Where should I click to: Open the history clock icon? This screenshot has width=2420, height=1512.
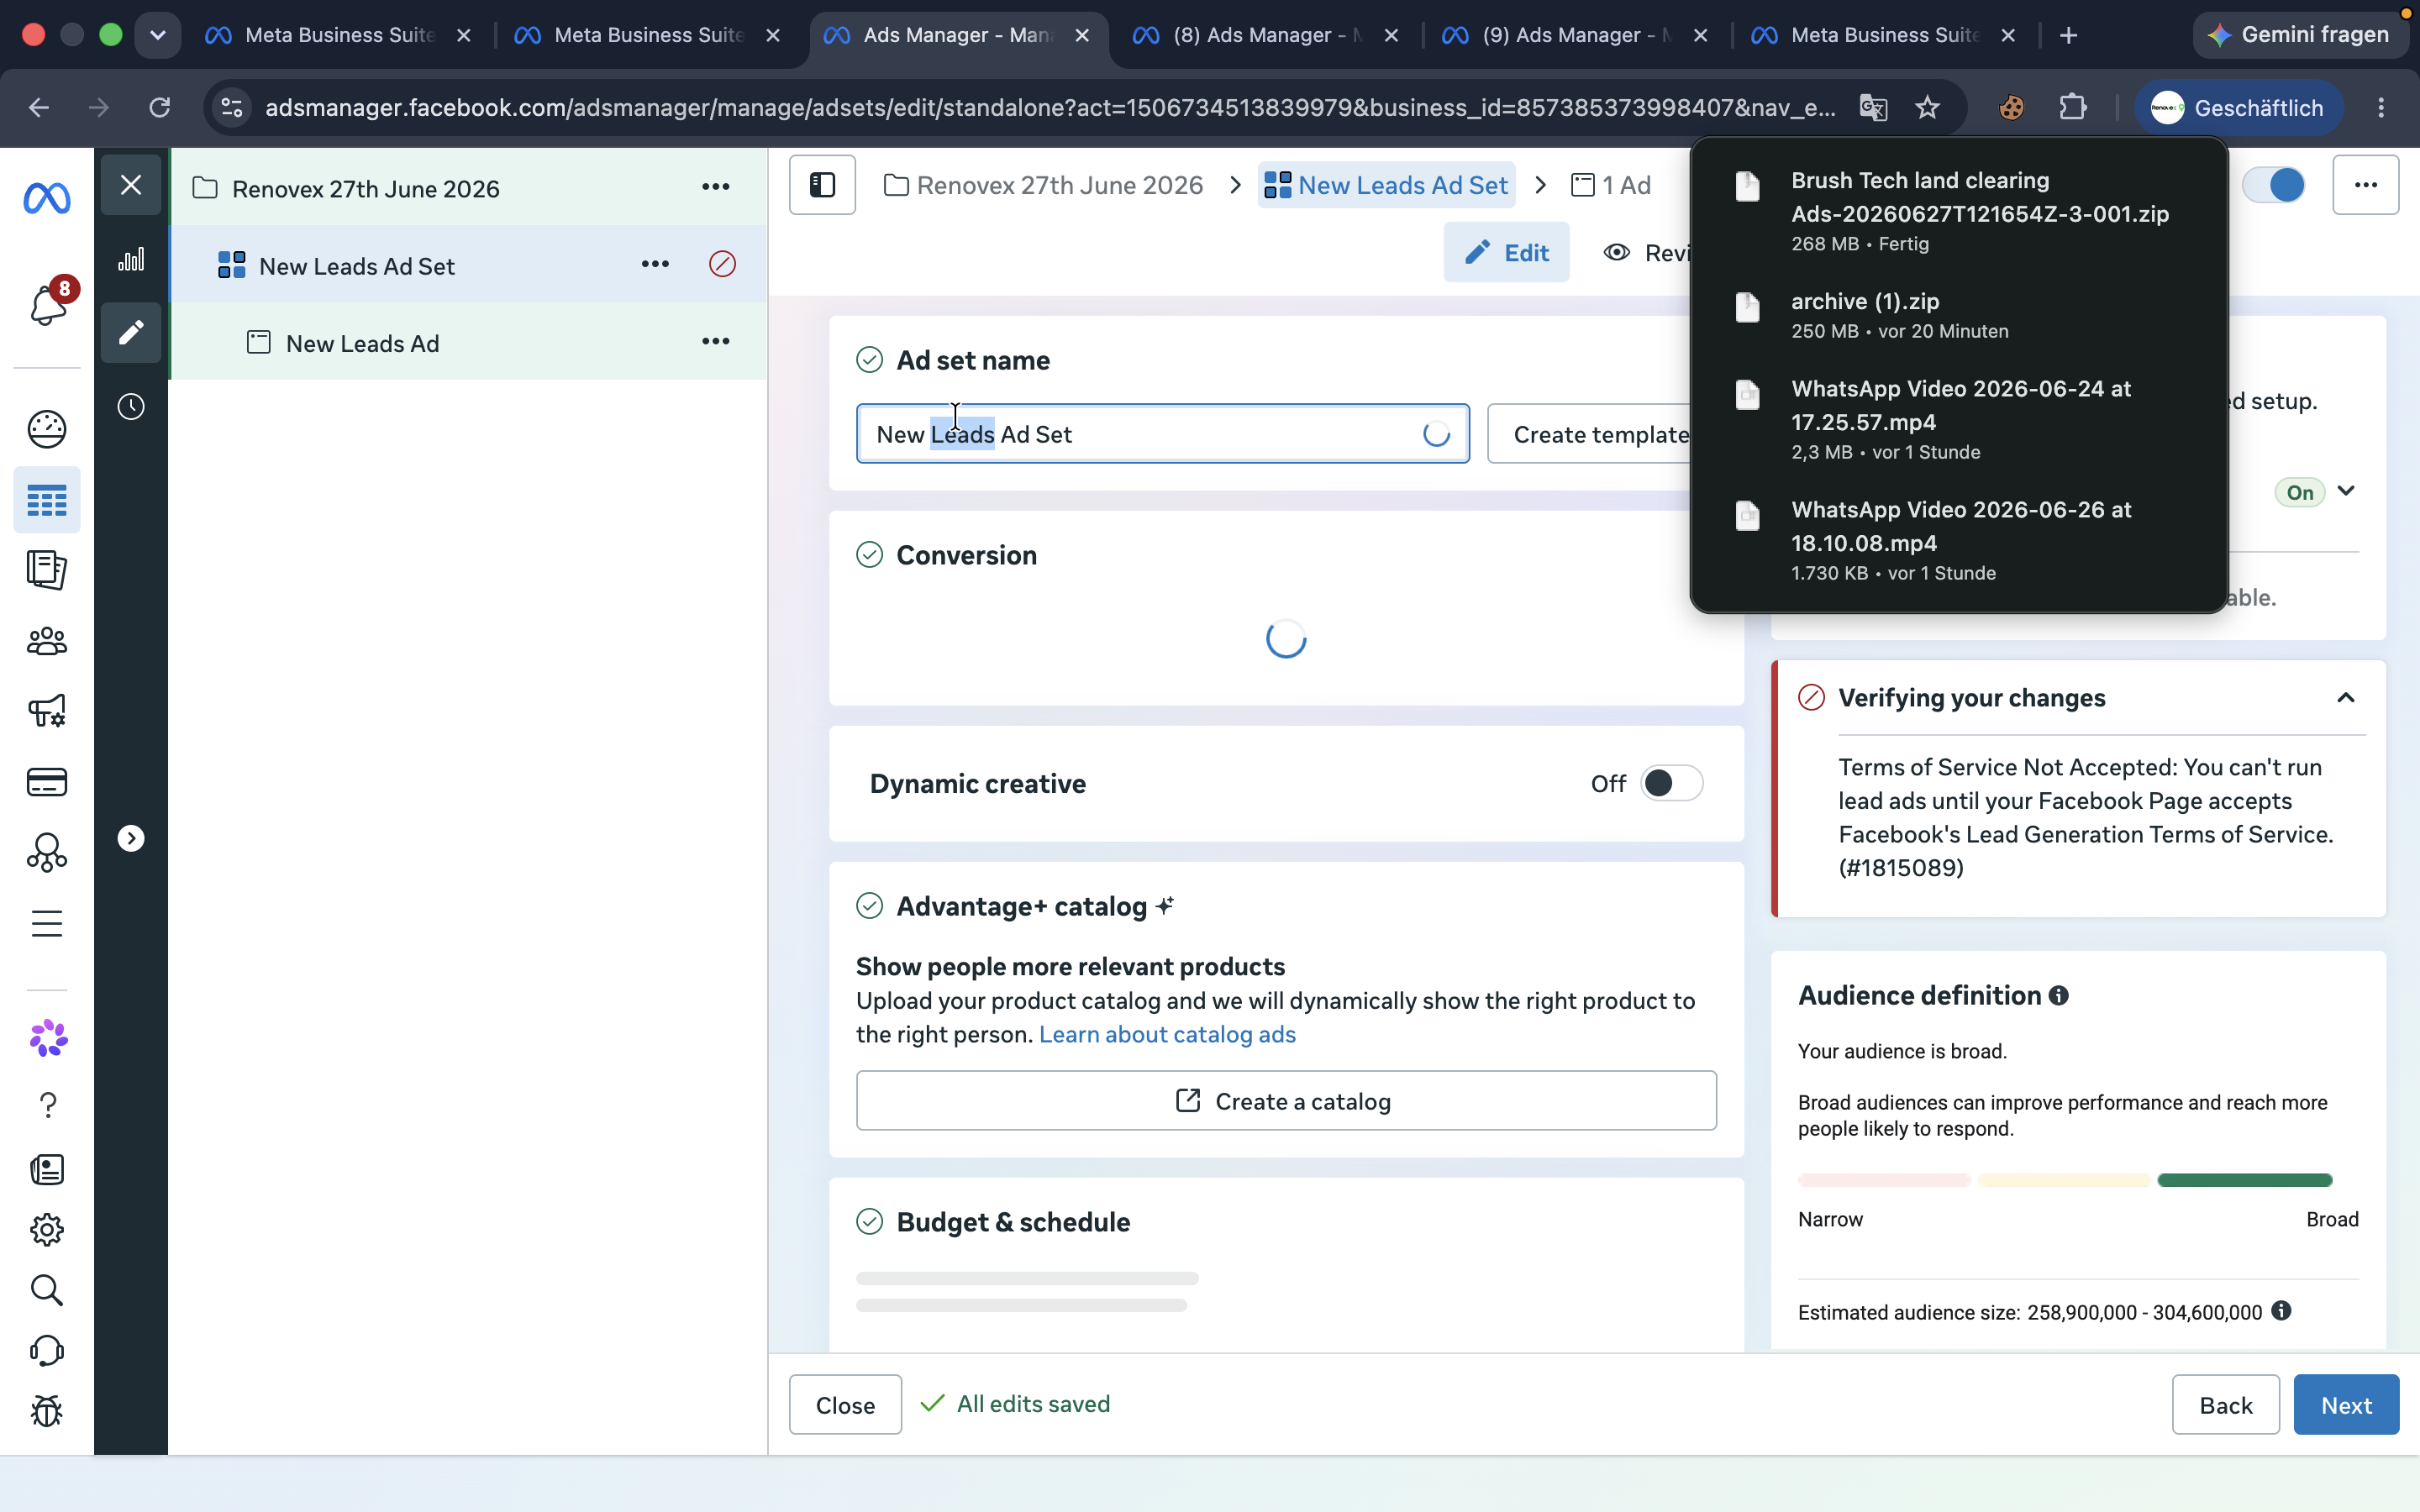(131, 407)
